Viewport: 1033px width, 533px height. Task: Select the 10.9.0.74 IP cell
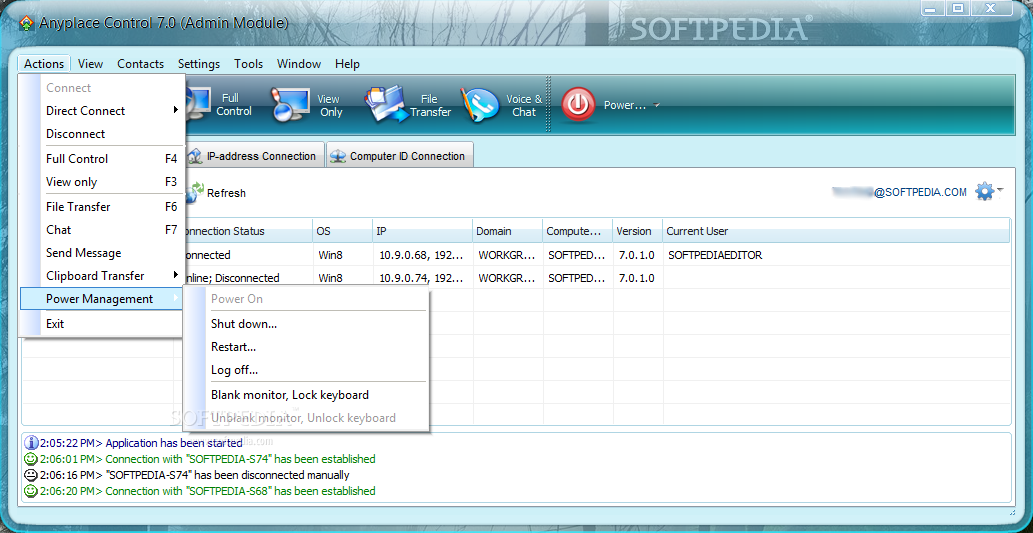(422, 278)
